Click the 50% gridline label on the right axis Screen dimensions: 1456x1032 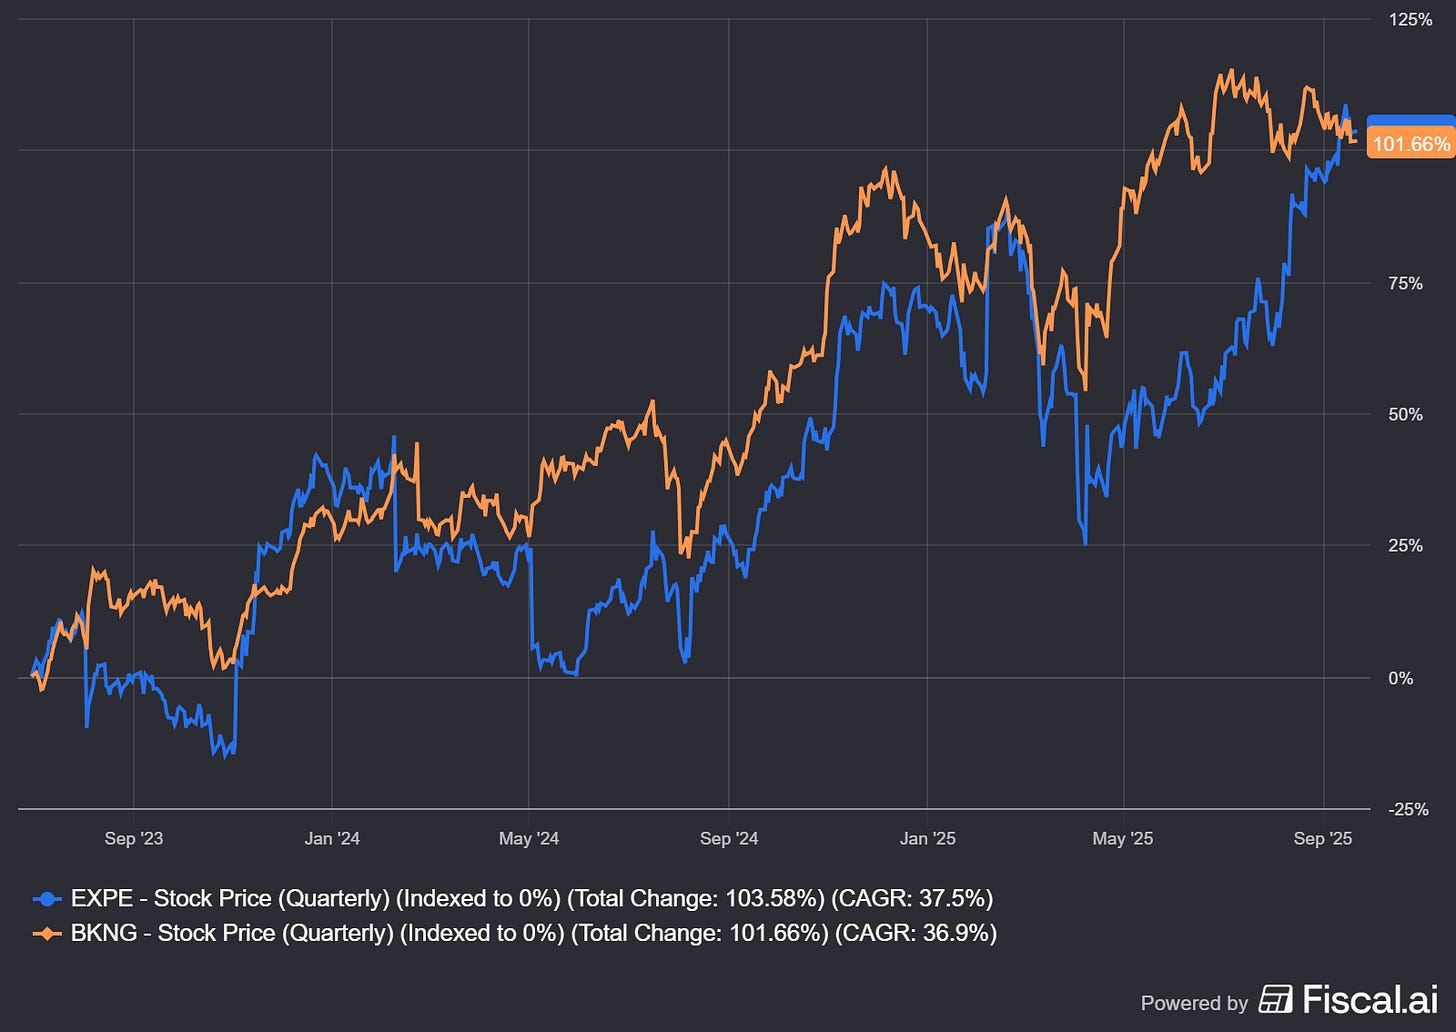(1406, 413)
